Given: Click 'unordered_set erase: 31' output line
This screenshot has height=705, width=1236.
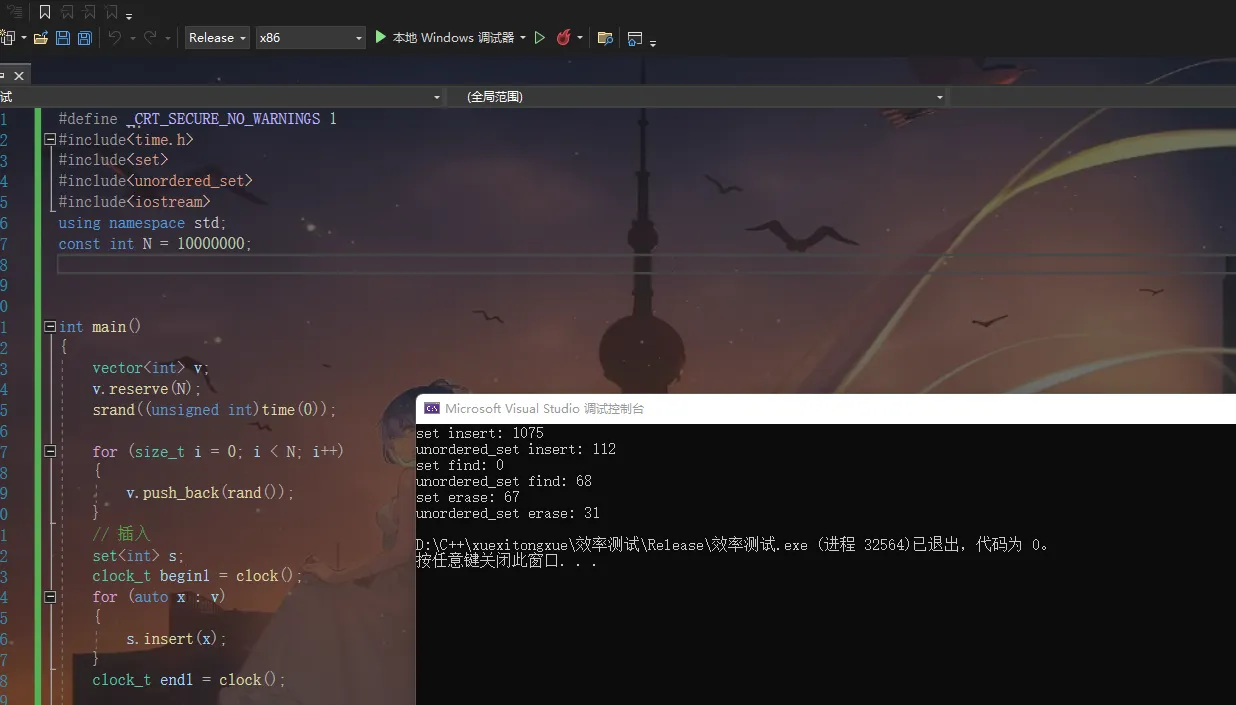Looking at the screenshot, I should [508, 513].
